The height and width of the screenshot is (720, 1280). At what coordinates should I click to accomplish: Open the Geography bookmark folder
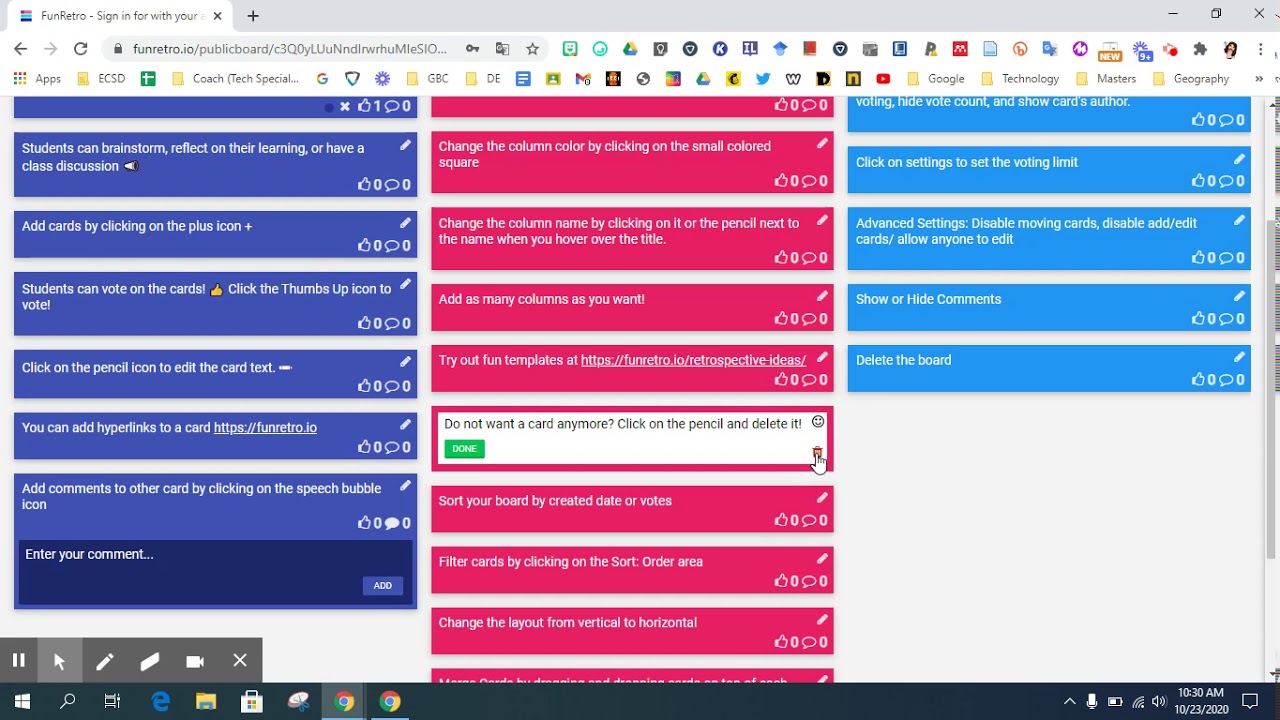[x=1191, y=79]
